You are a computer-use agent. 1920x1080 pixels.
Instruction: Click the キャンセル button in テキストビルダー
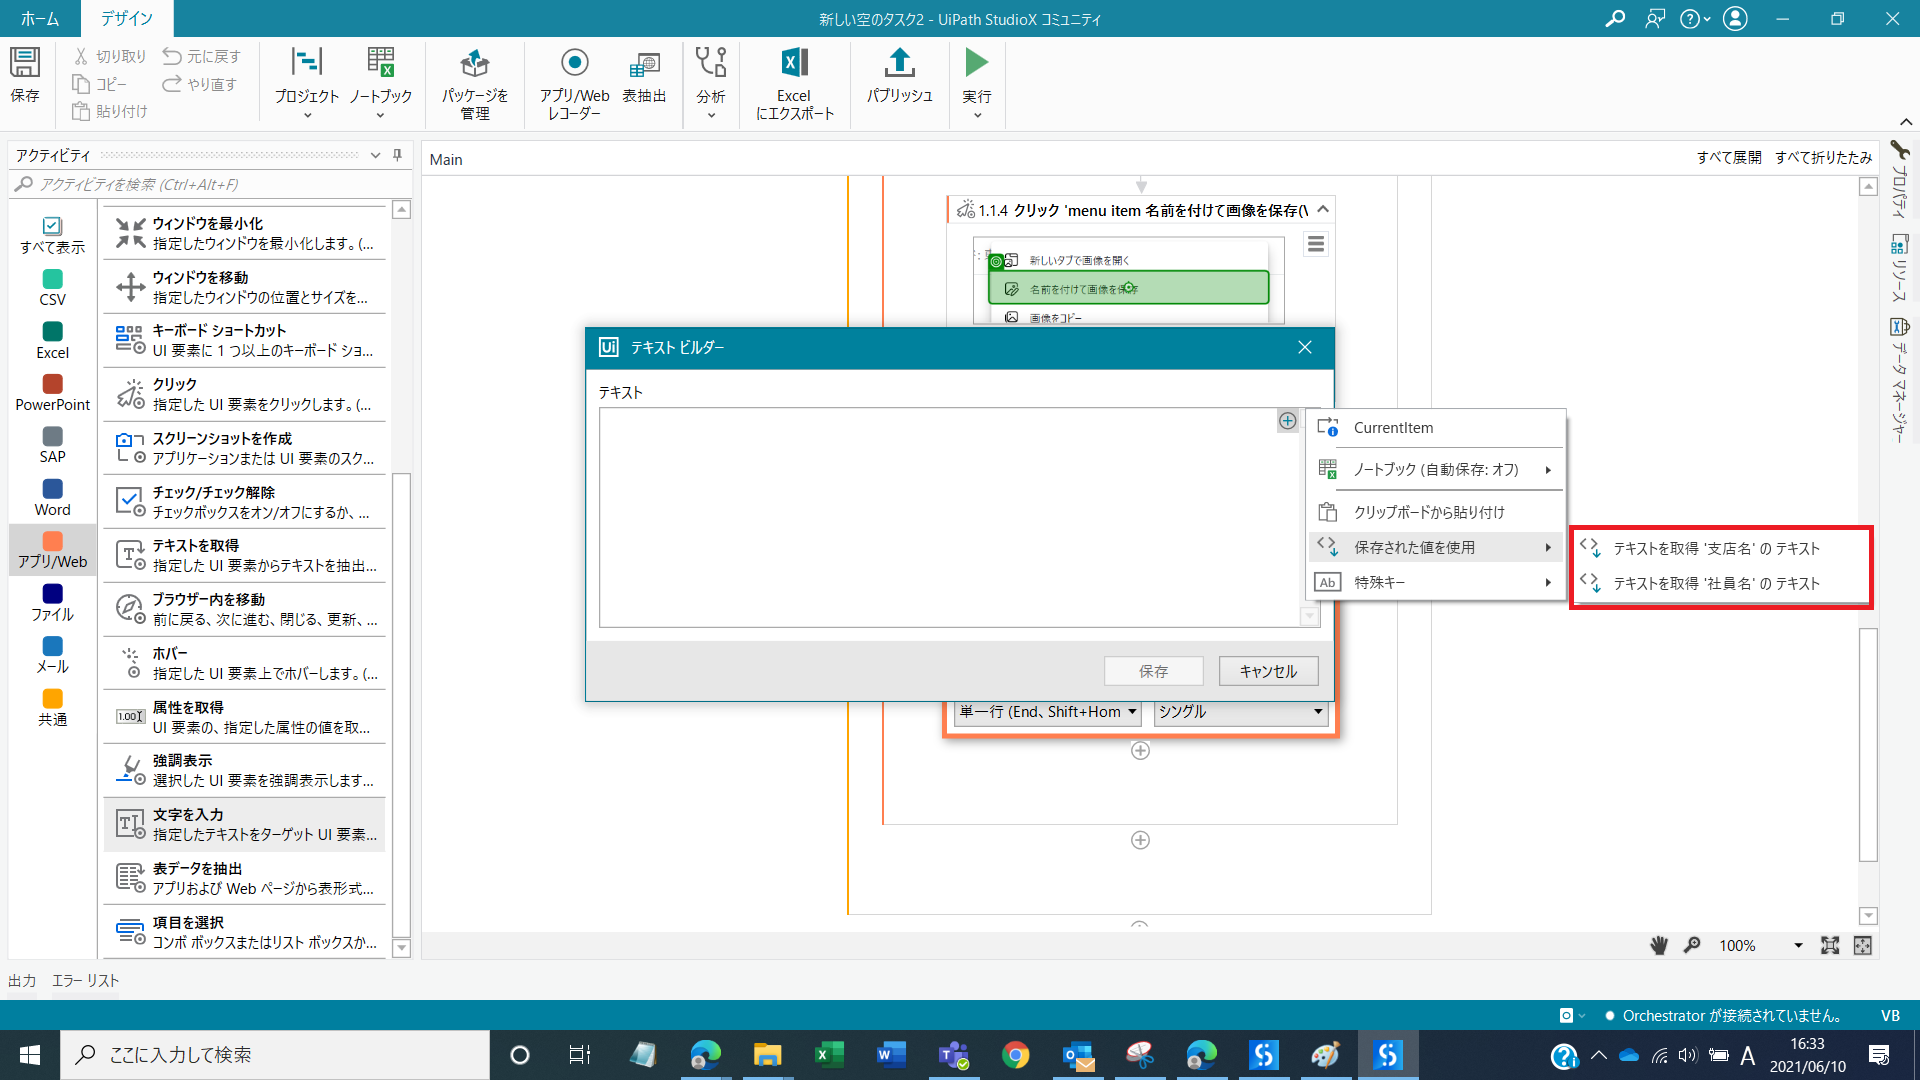(x=1267, y=670)
